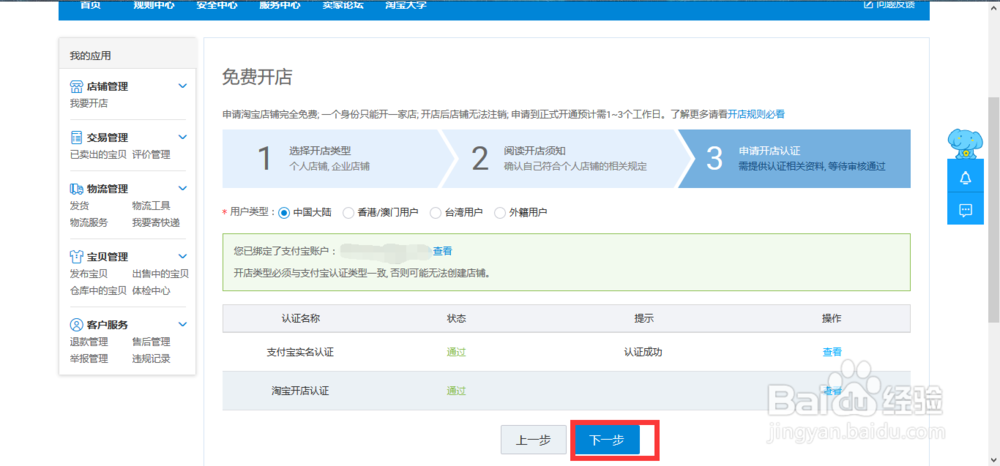Open 违规记录 in sidebar

pyautogui.click(x=151, y=358)
